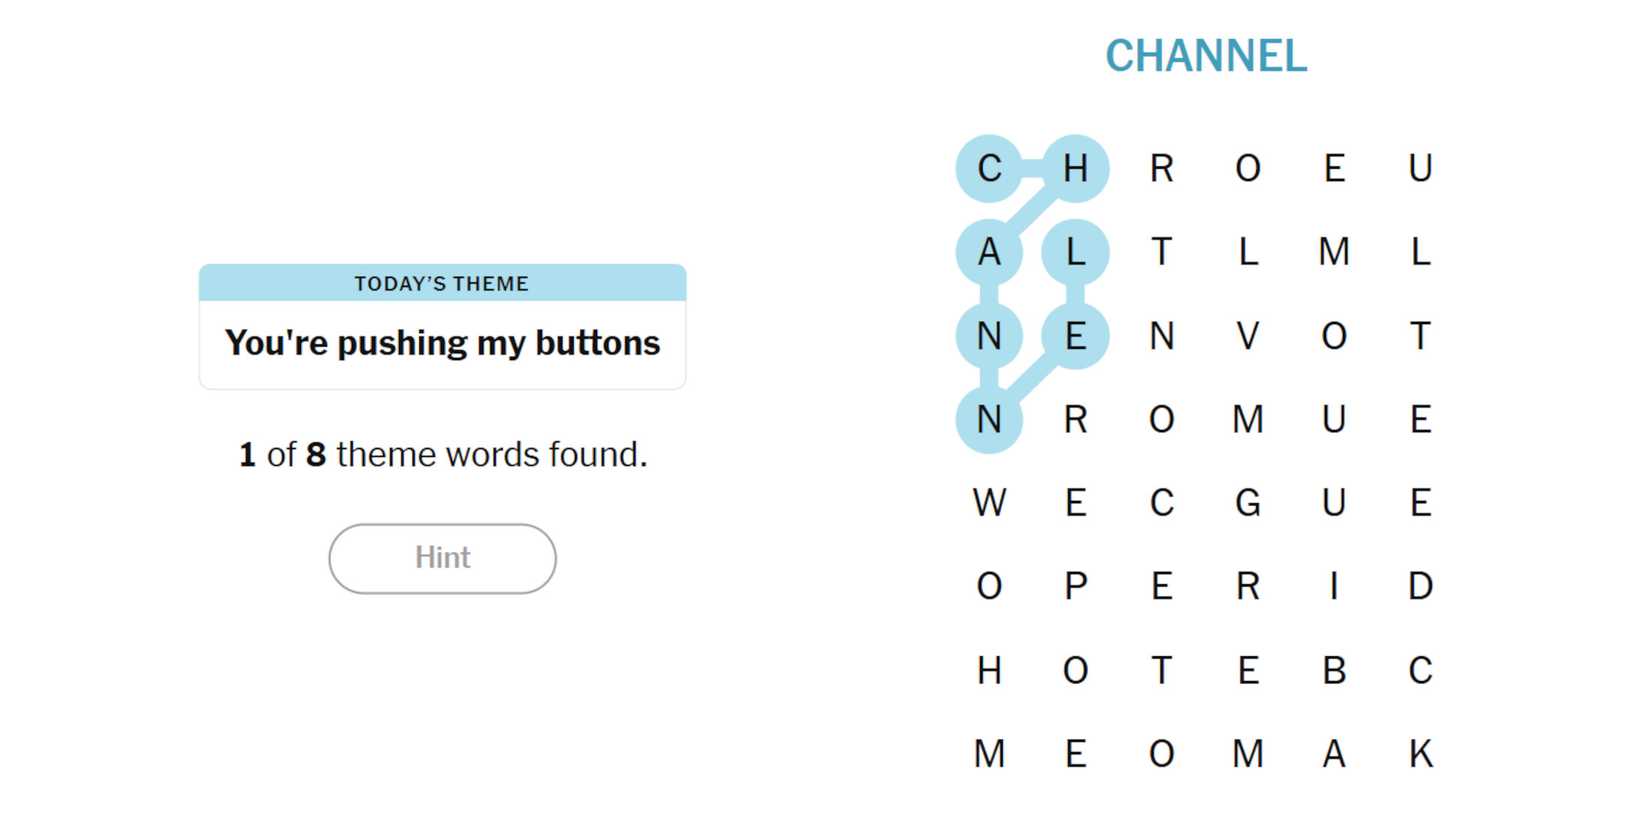
Task: Click the "You're pushing my buttons" theme text
Action: 442,343
